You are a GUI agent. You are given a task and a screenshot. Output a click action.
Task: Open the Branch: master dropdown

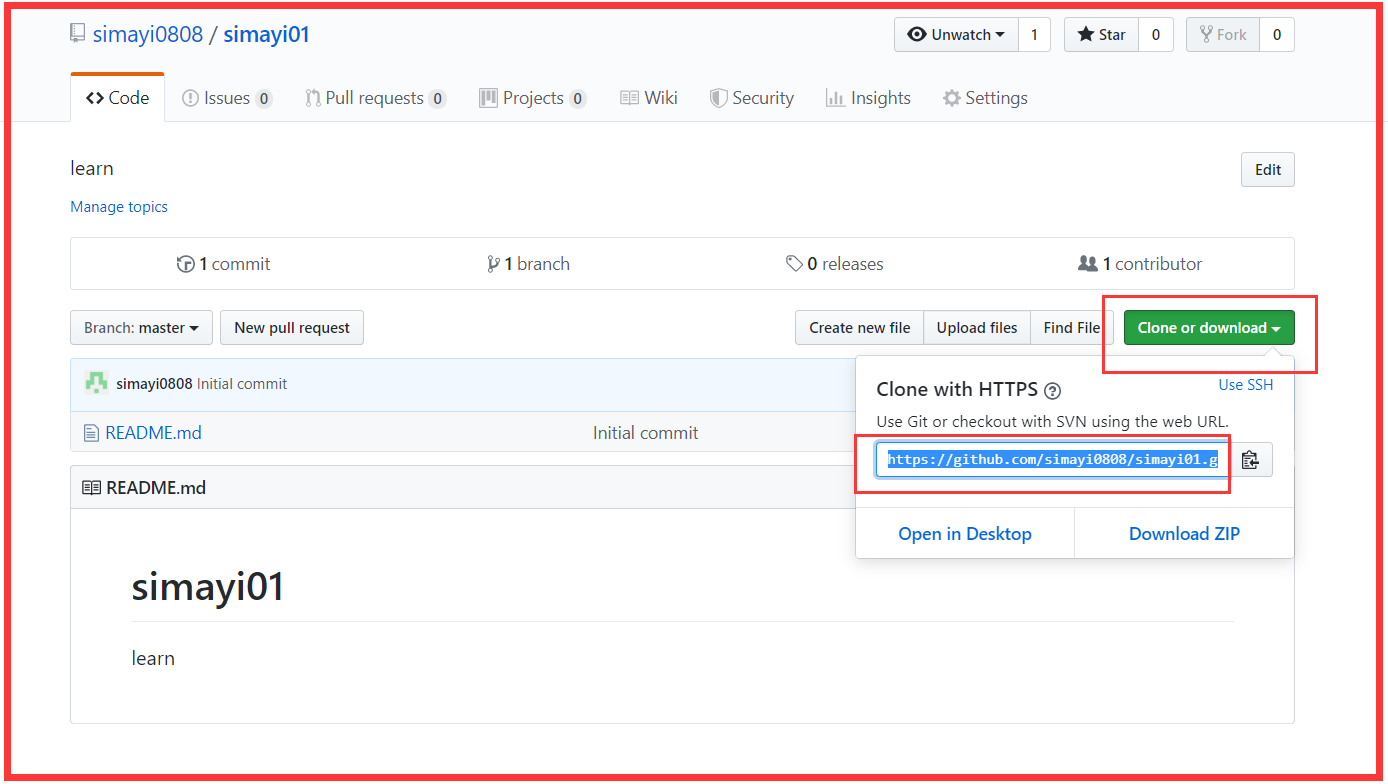pyautogui.click(x=141, y=328)
